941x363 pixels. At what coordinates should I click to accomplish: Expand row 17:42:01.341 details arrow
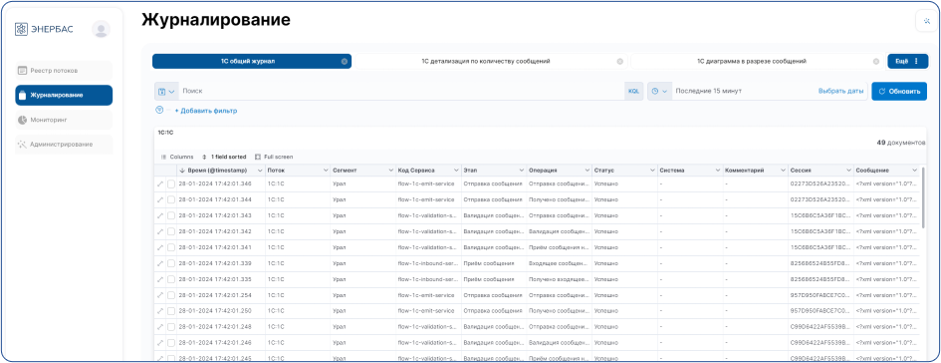160,247
